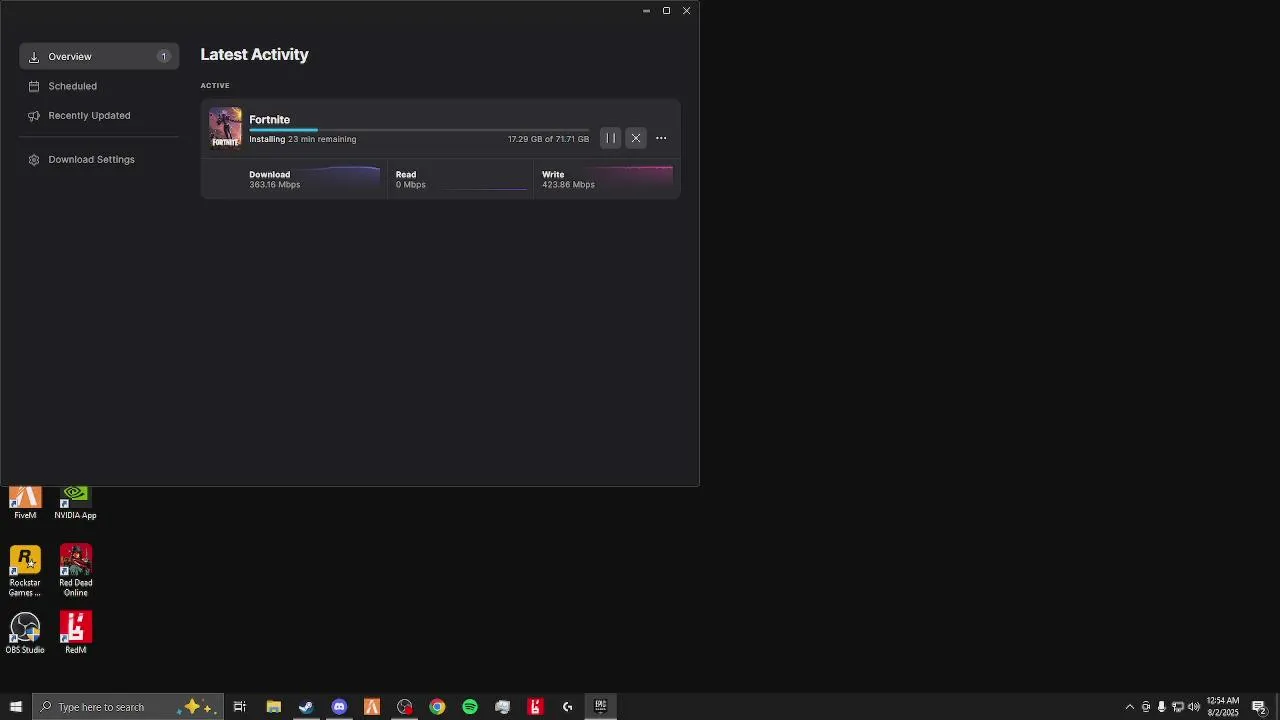Click the Overview download arrow icon
The height and width of the screenshot is (720, 1280).
(x=34, y=57)
